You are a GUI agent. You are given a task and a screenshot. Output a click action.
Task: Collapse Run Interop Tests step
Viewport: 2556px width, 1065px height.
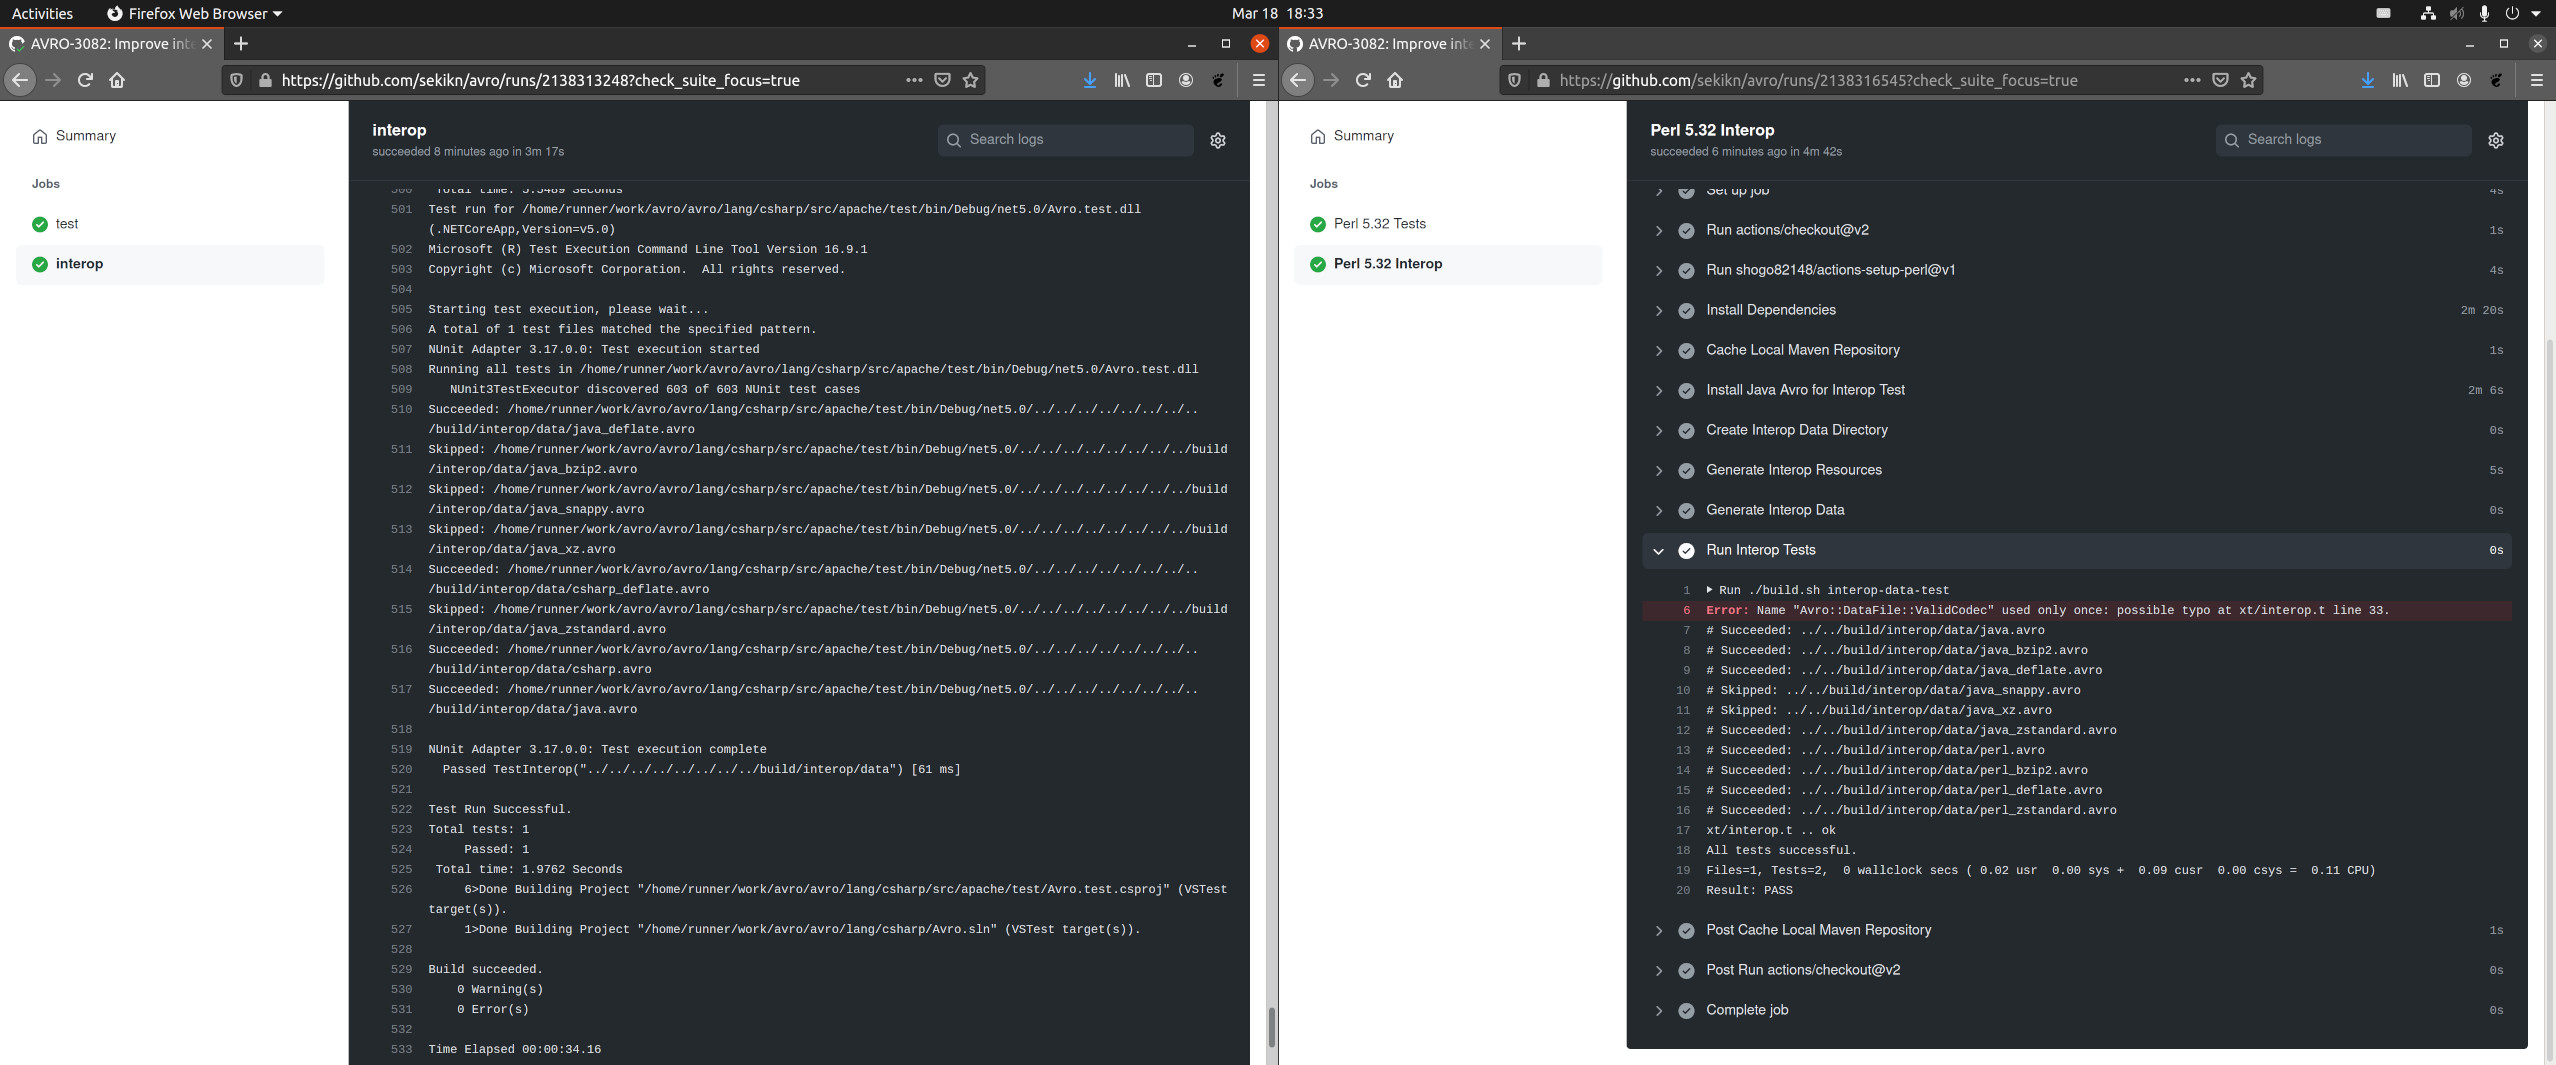(2078, 550)
